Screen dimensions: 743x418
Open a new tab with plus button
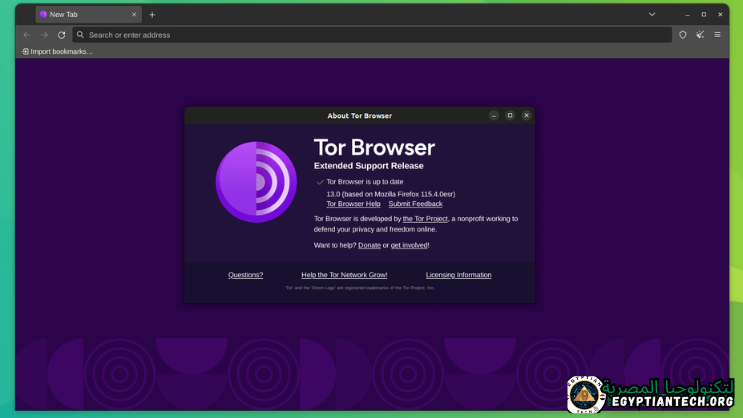tap(152, 15)
